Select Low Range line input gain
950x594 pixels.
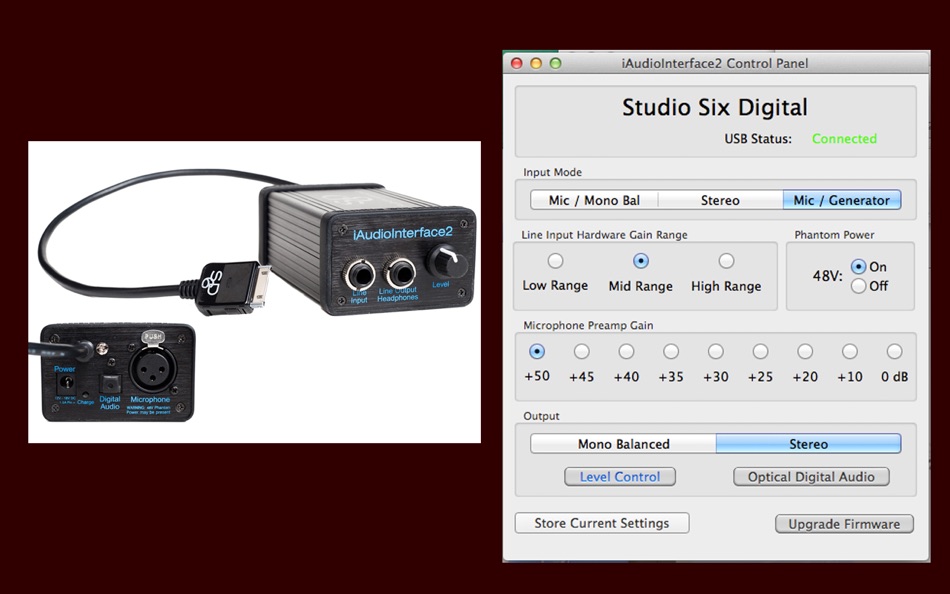pos(555,261)
